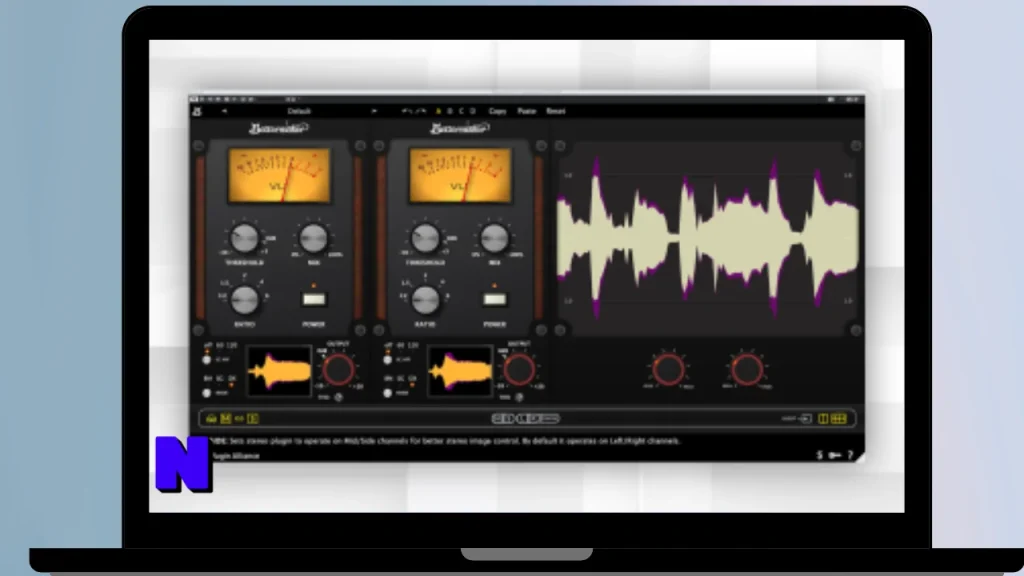Go to next preset with right arrow
The image size is (1024, 576).
[374, 112]
